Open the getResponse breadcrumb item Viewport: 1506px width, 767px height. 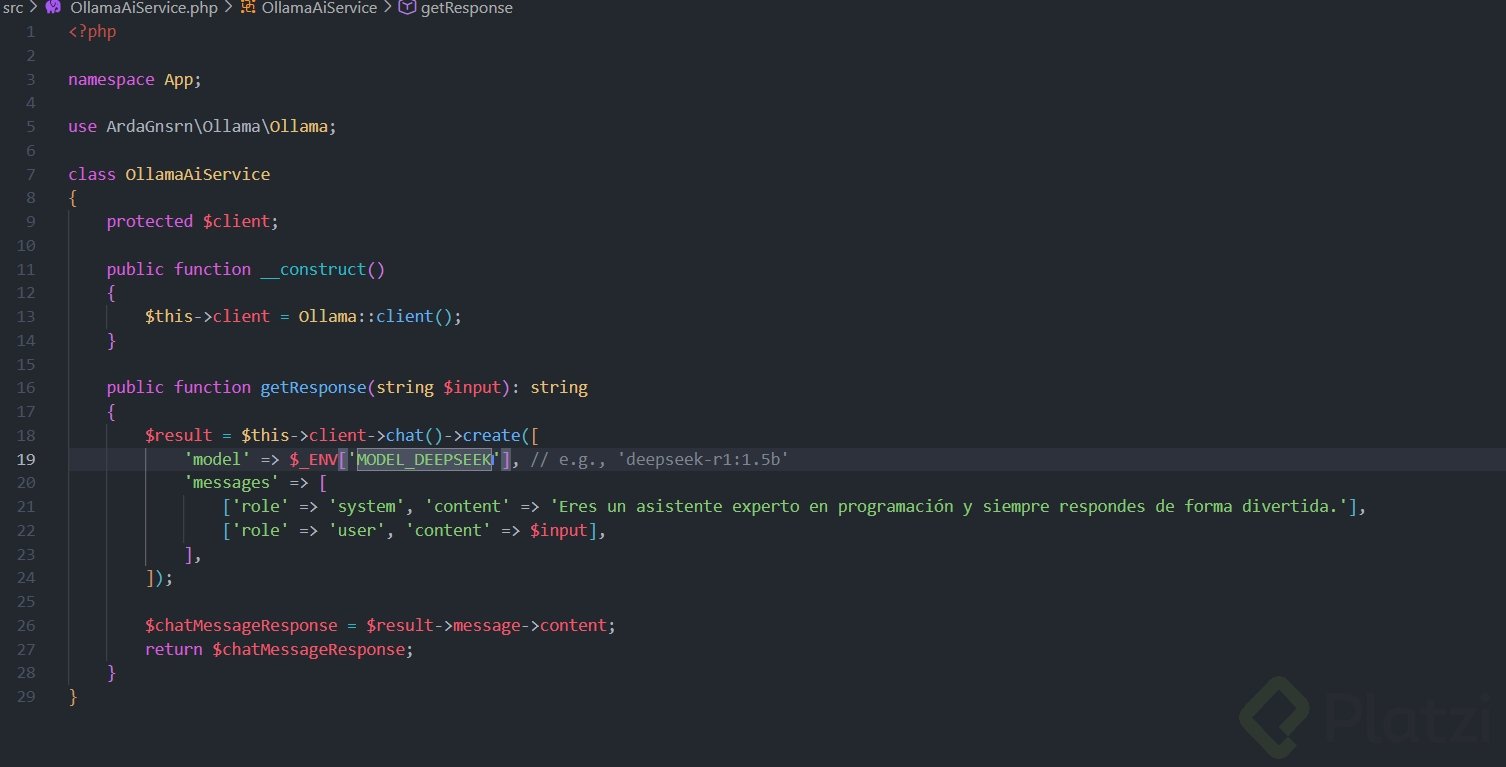(467, 8)
